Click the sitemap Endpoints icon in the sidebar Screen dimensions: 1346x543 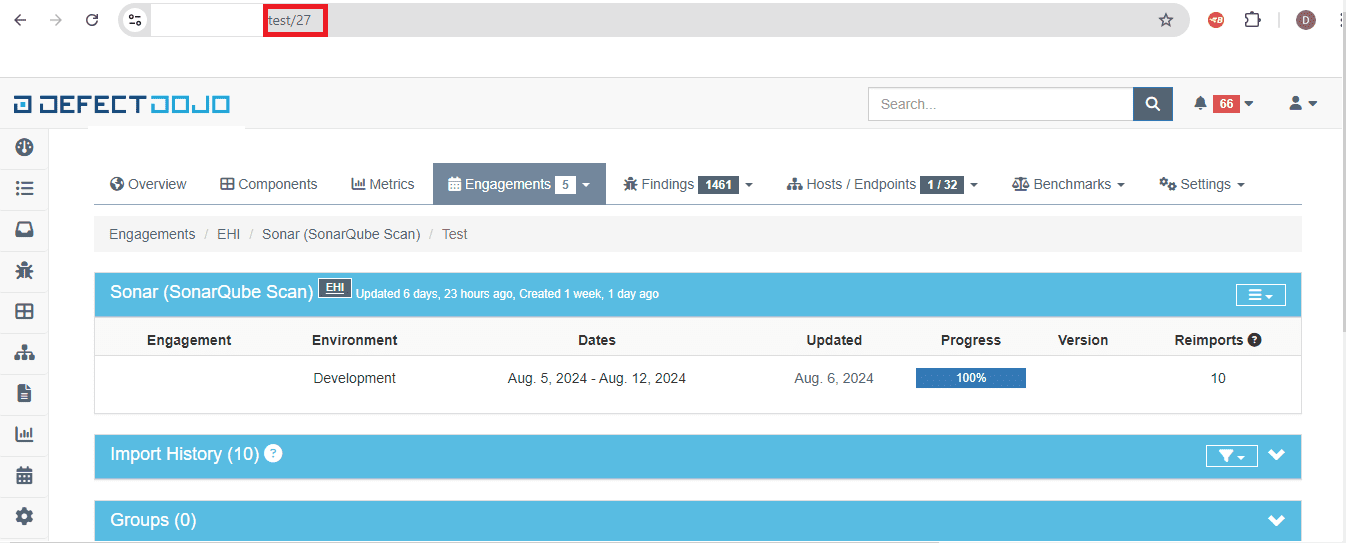[x=25, y=352]
